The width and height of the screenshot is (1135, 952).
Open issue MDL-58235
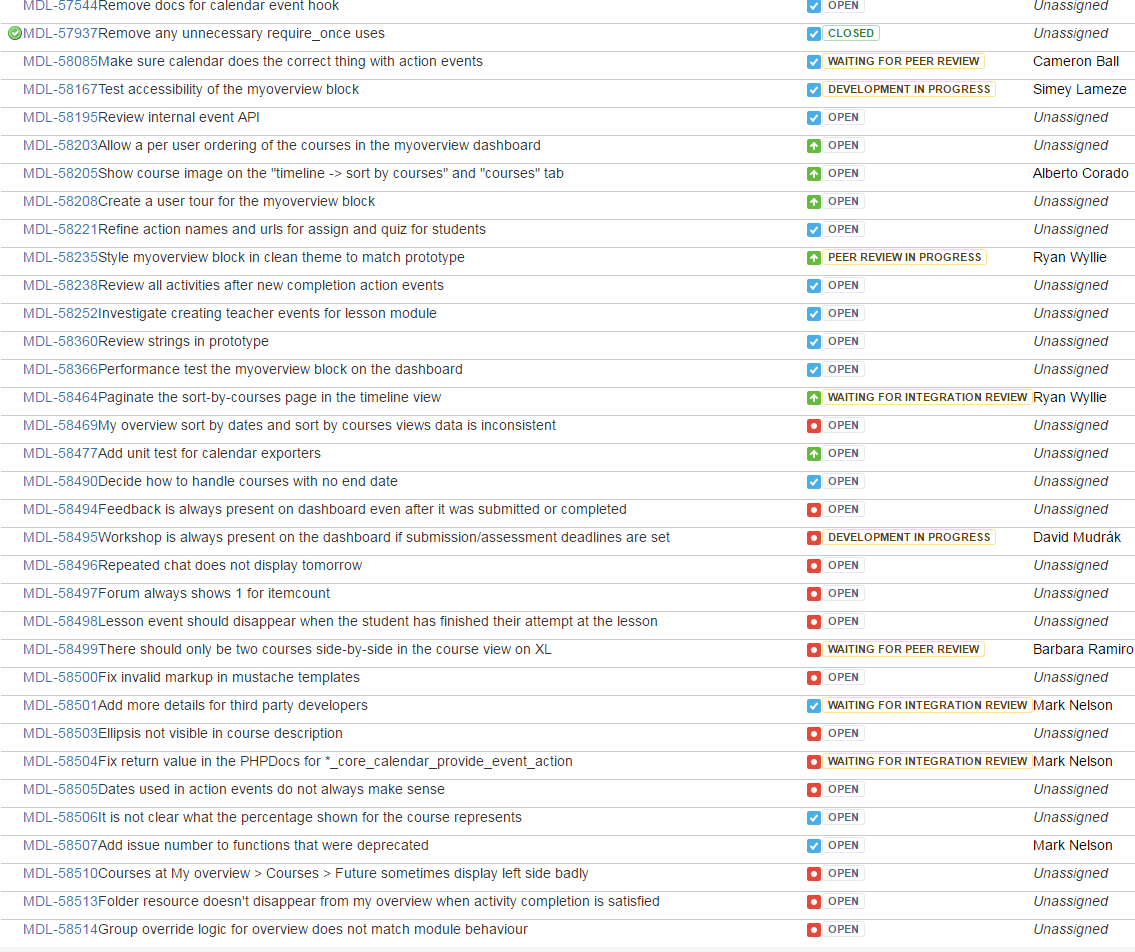(x=60, y=257)
